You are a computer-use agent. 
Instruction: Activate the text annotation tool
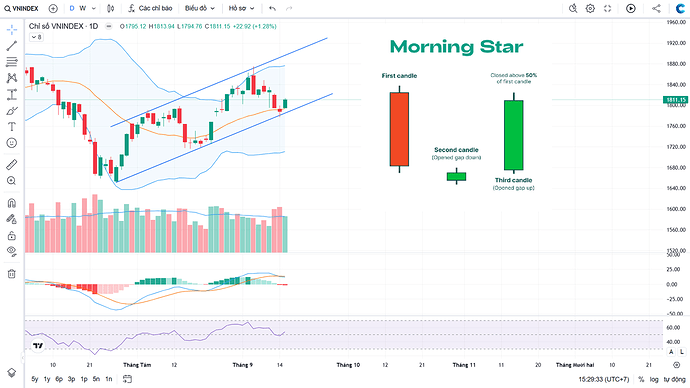pos(12,127)
